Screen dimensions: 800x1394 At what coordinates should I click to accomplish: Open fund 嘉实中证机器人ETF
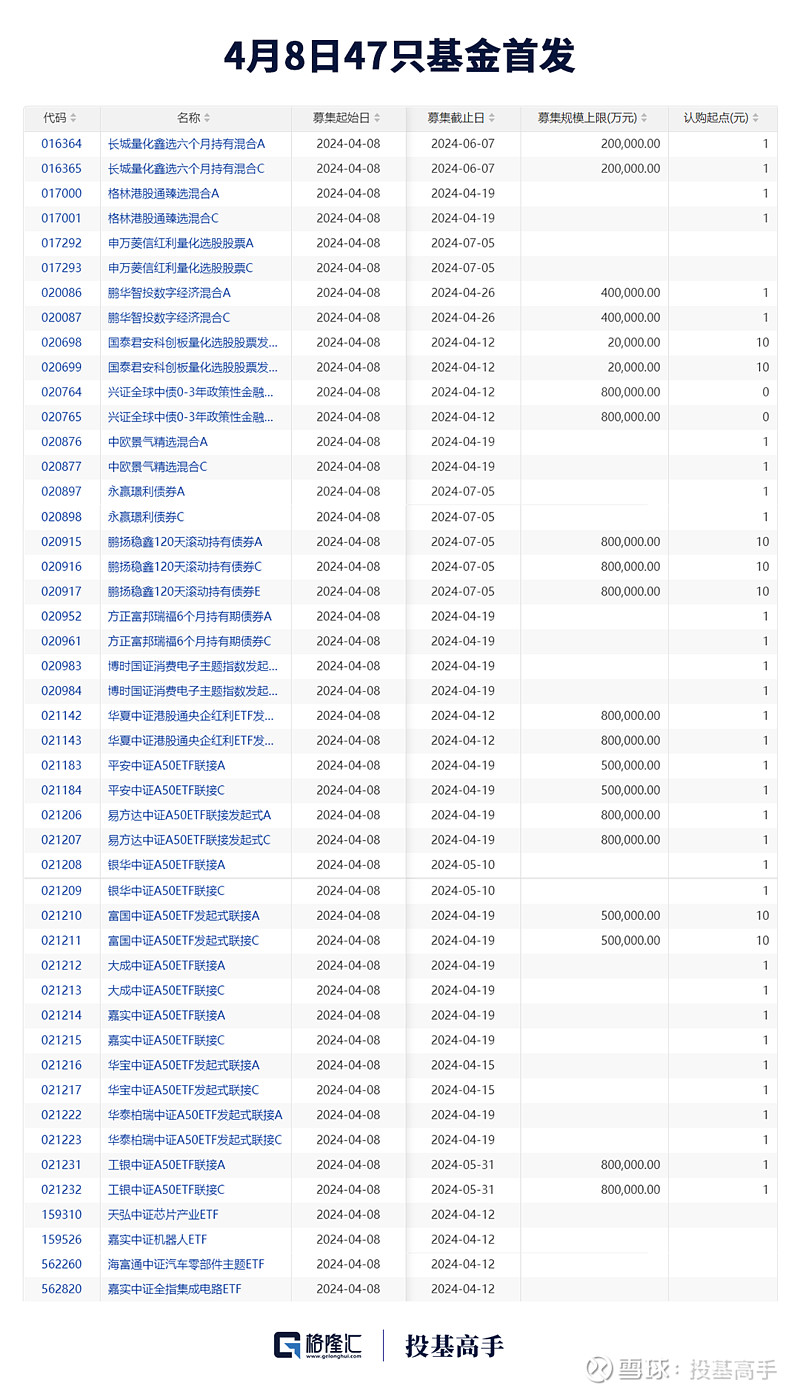click(x=158, y=1239)
